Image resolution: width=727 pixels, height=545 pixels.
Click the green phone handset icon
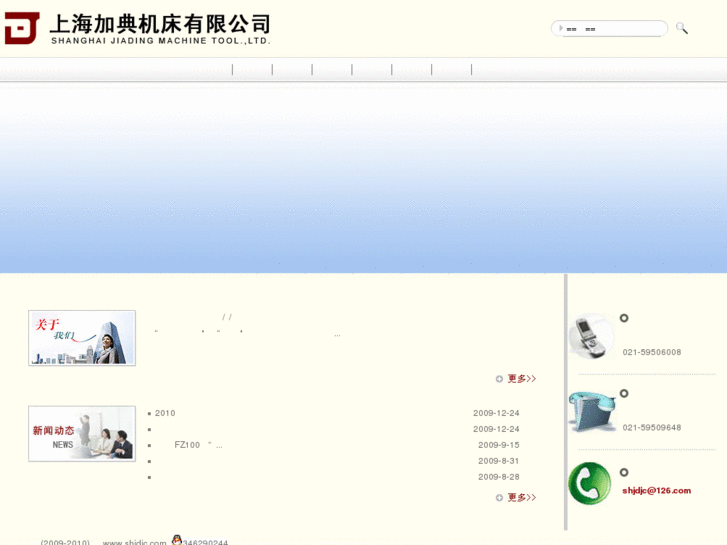pos(590,483)
